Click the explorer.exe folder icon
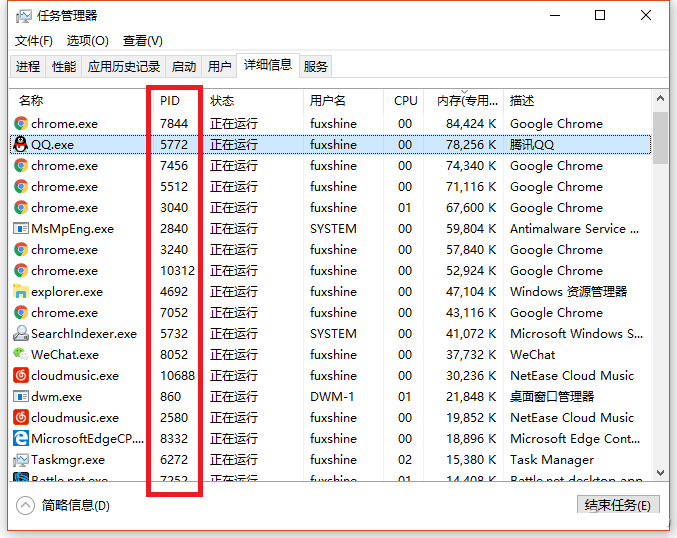Image resolution: width=677 pixels, height=538 pixels. click(21, 291)
